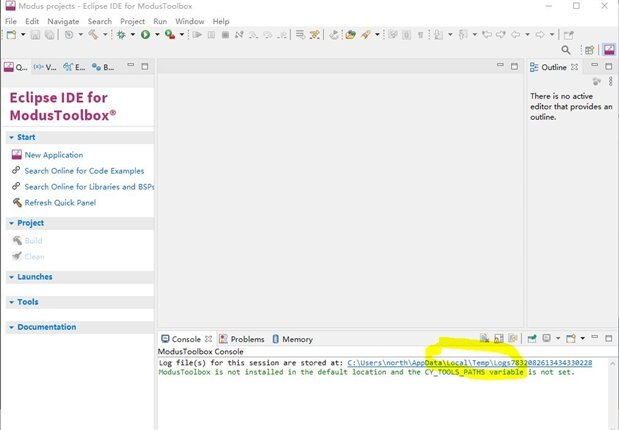Maximize the Outline view panel
Screen dimensions: 619x430
608,66
